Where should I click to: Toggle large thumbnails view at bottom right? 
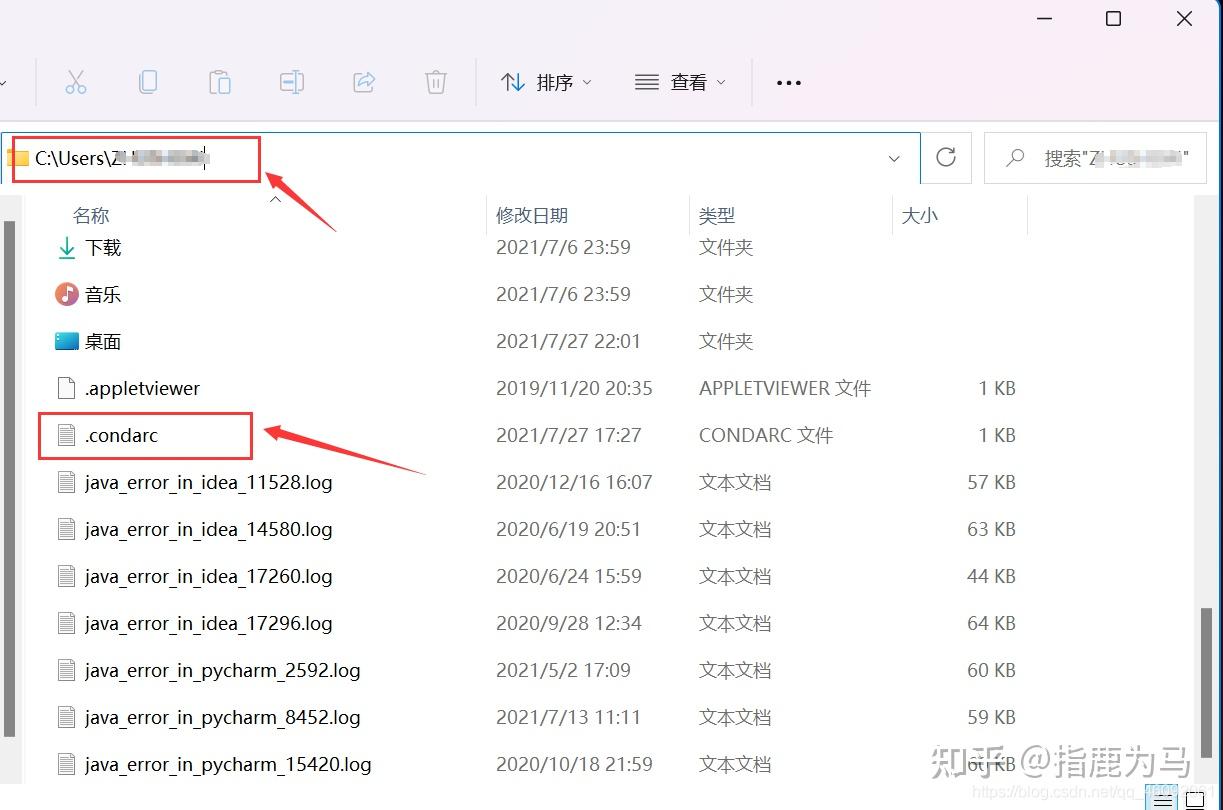pos(1196,799)
